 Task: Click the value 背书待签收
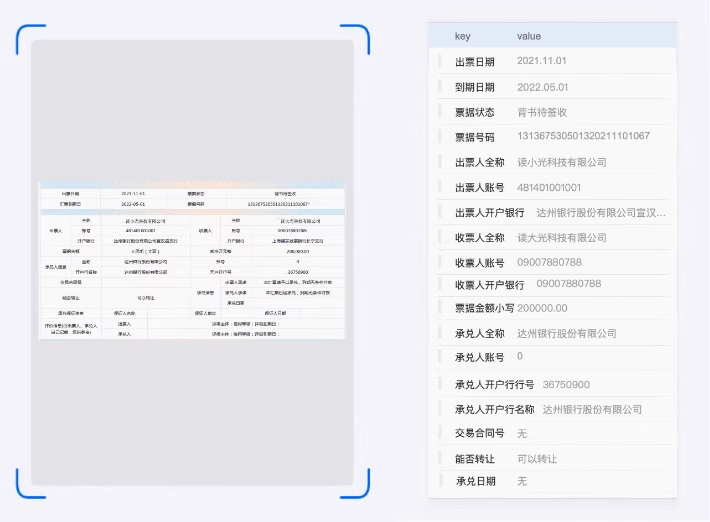542,112
